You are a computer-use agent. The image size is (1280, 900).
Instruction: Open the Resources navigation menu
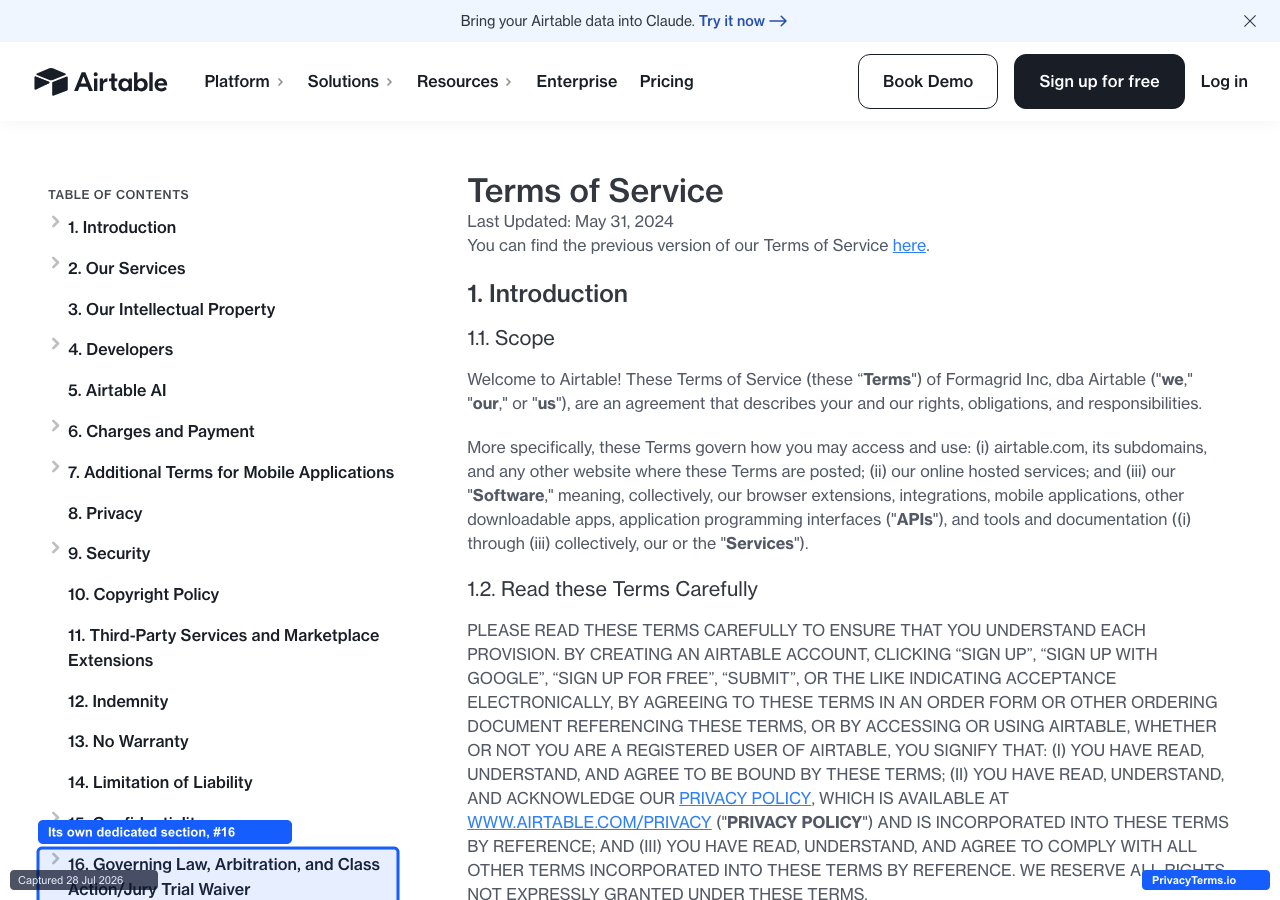[464, 81]
